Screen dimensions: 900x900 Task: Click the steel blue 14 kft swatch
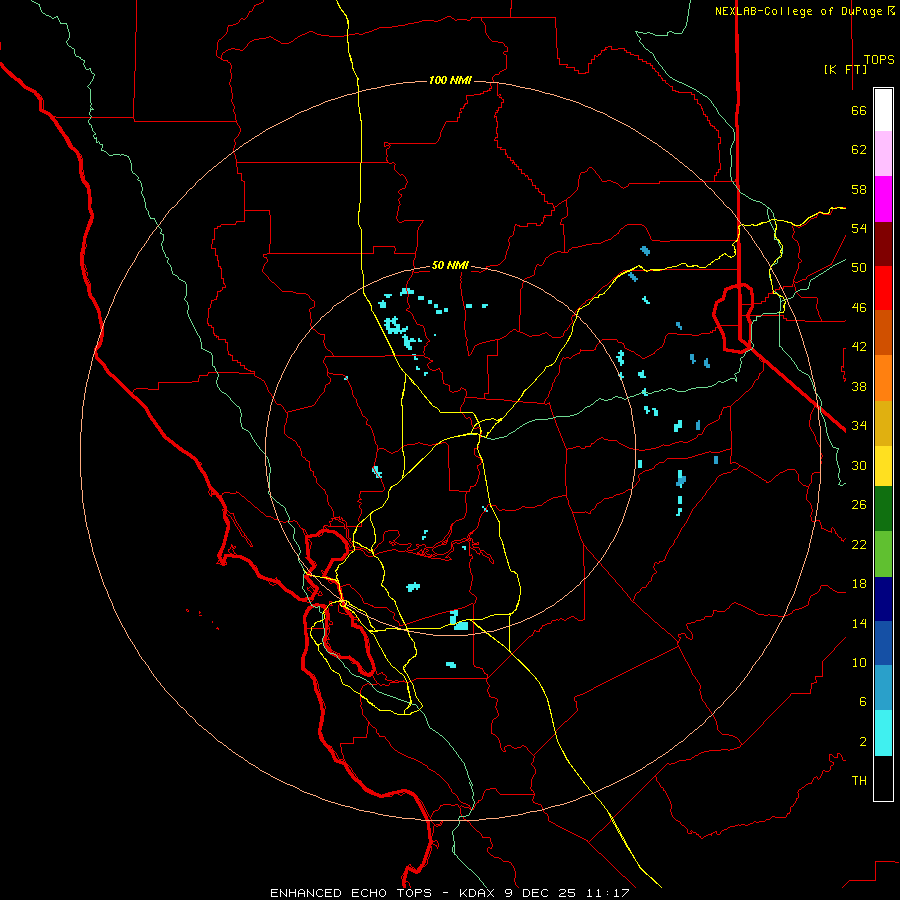(x=883, y=688)
